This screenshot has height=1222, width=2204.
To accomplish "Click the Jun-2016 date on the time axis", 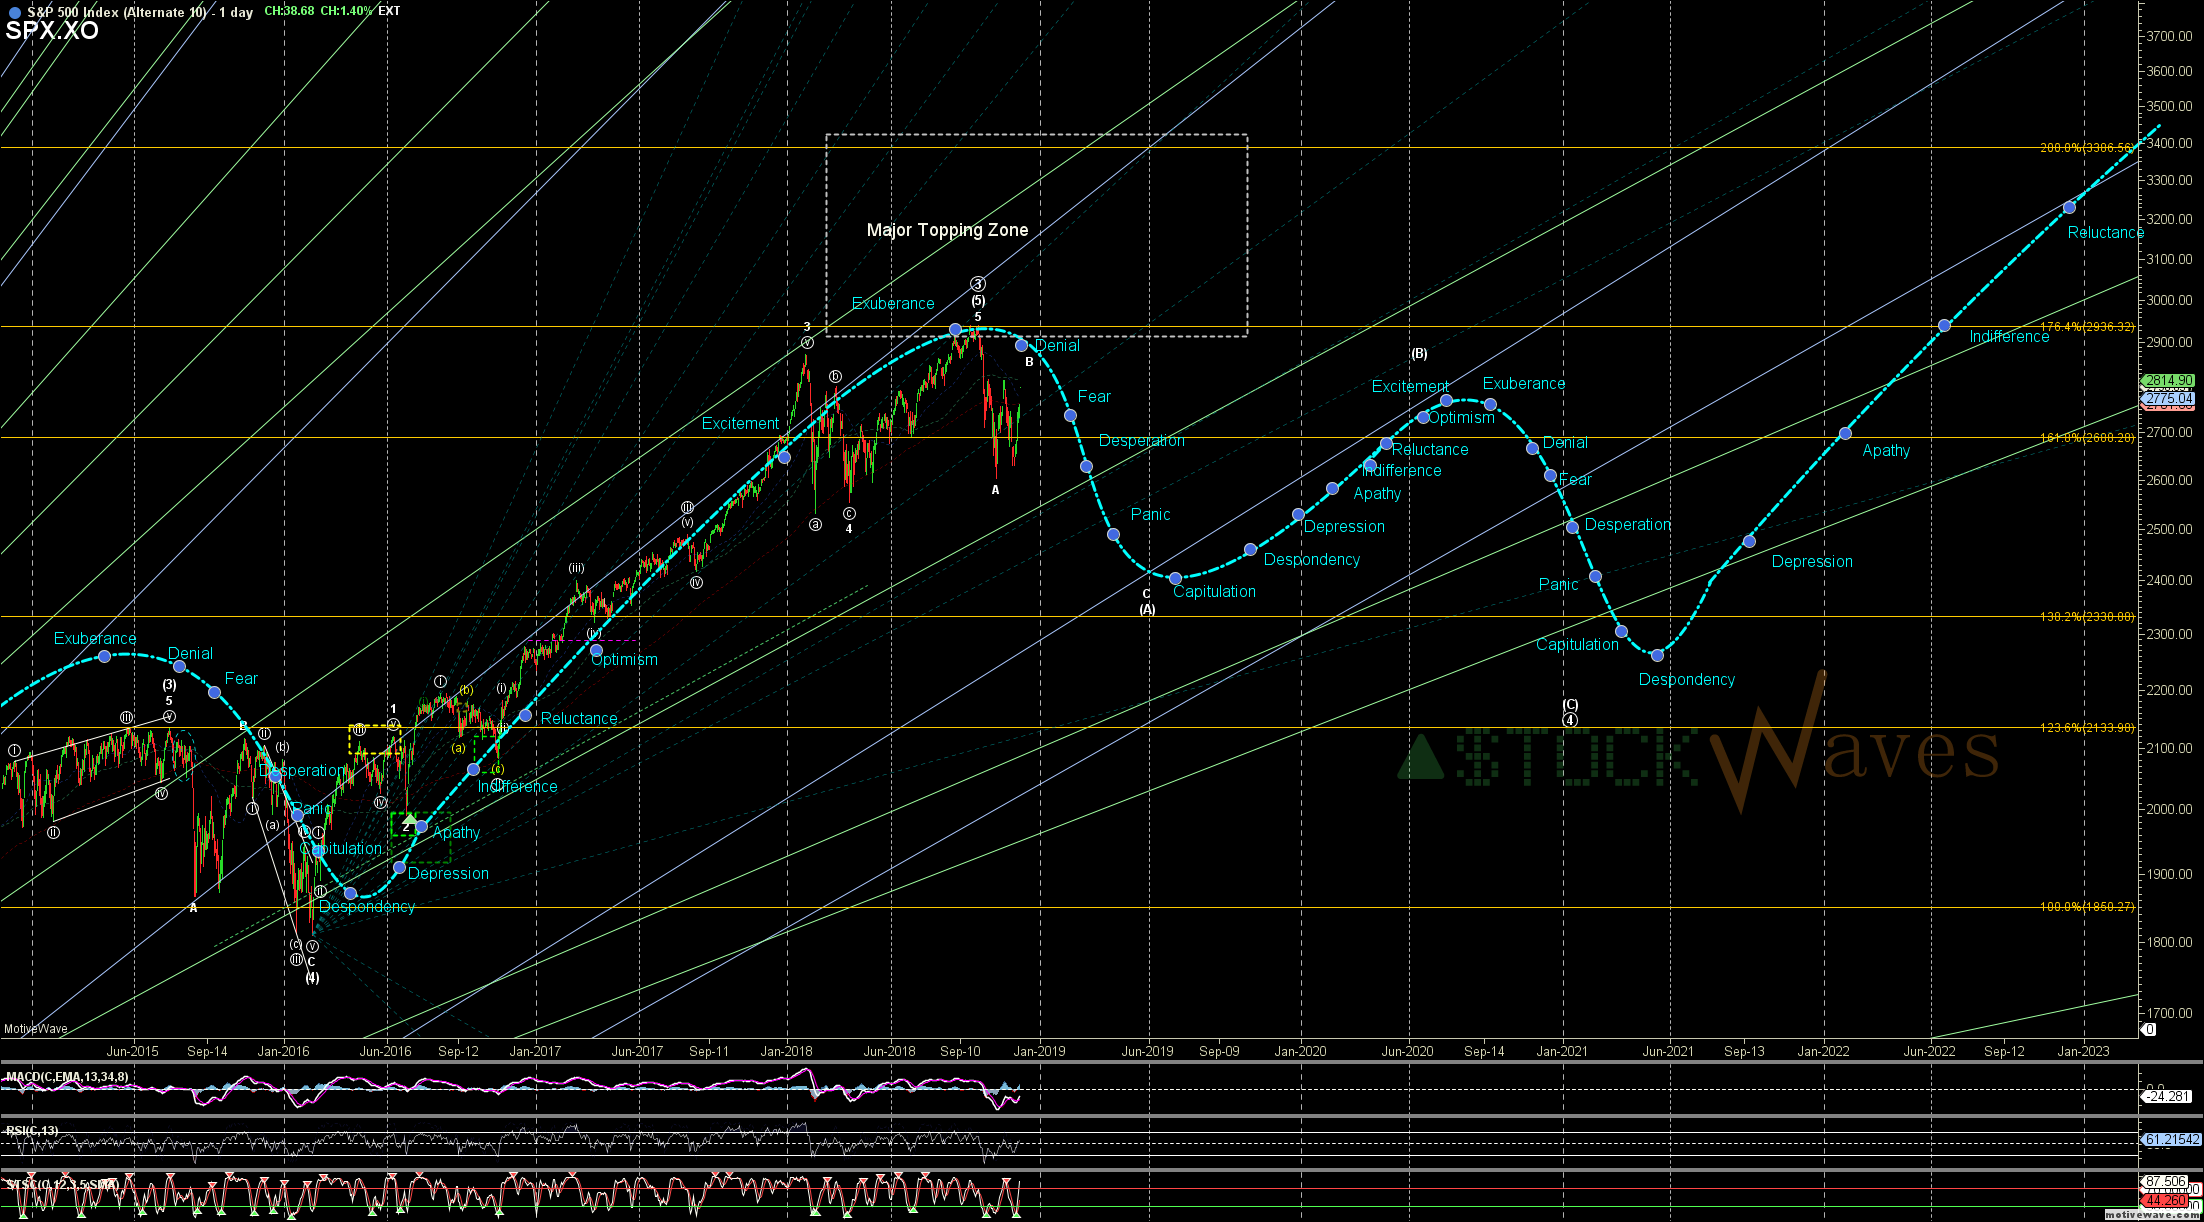I will (x=385, y=1051).
